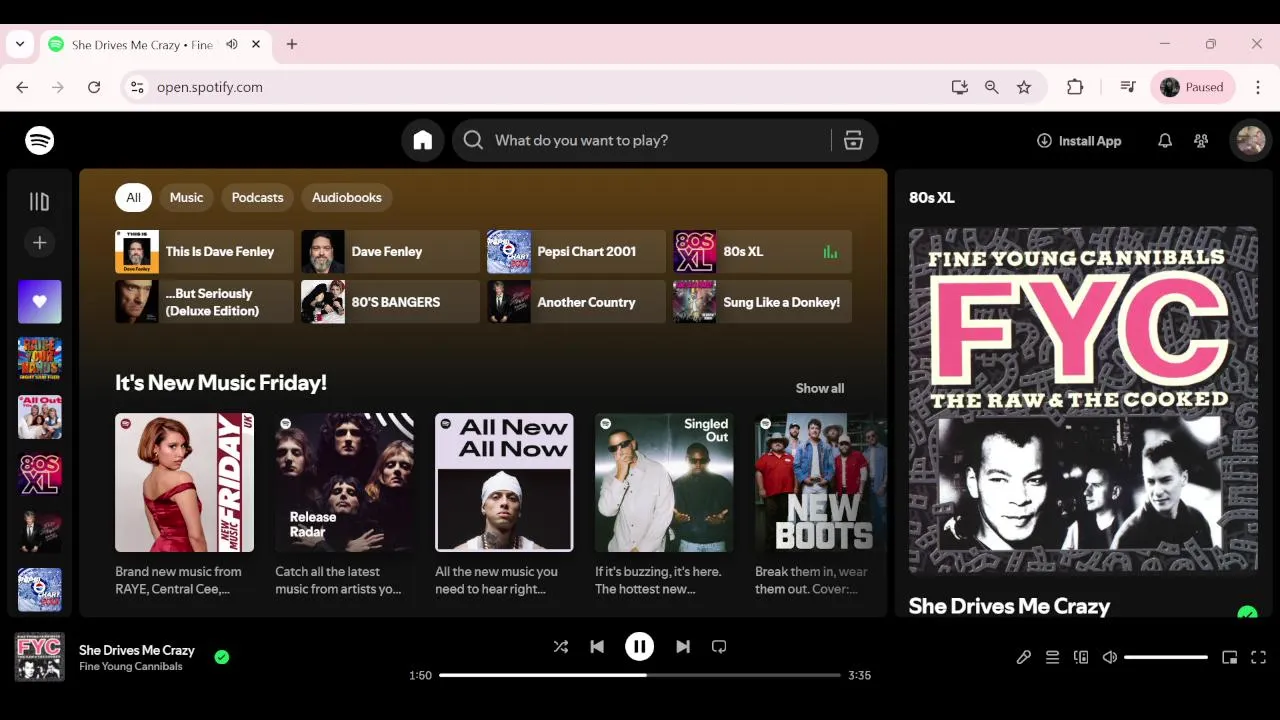Open Another Country shortcut

point(576,302)
